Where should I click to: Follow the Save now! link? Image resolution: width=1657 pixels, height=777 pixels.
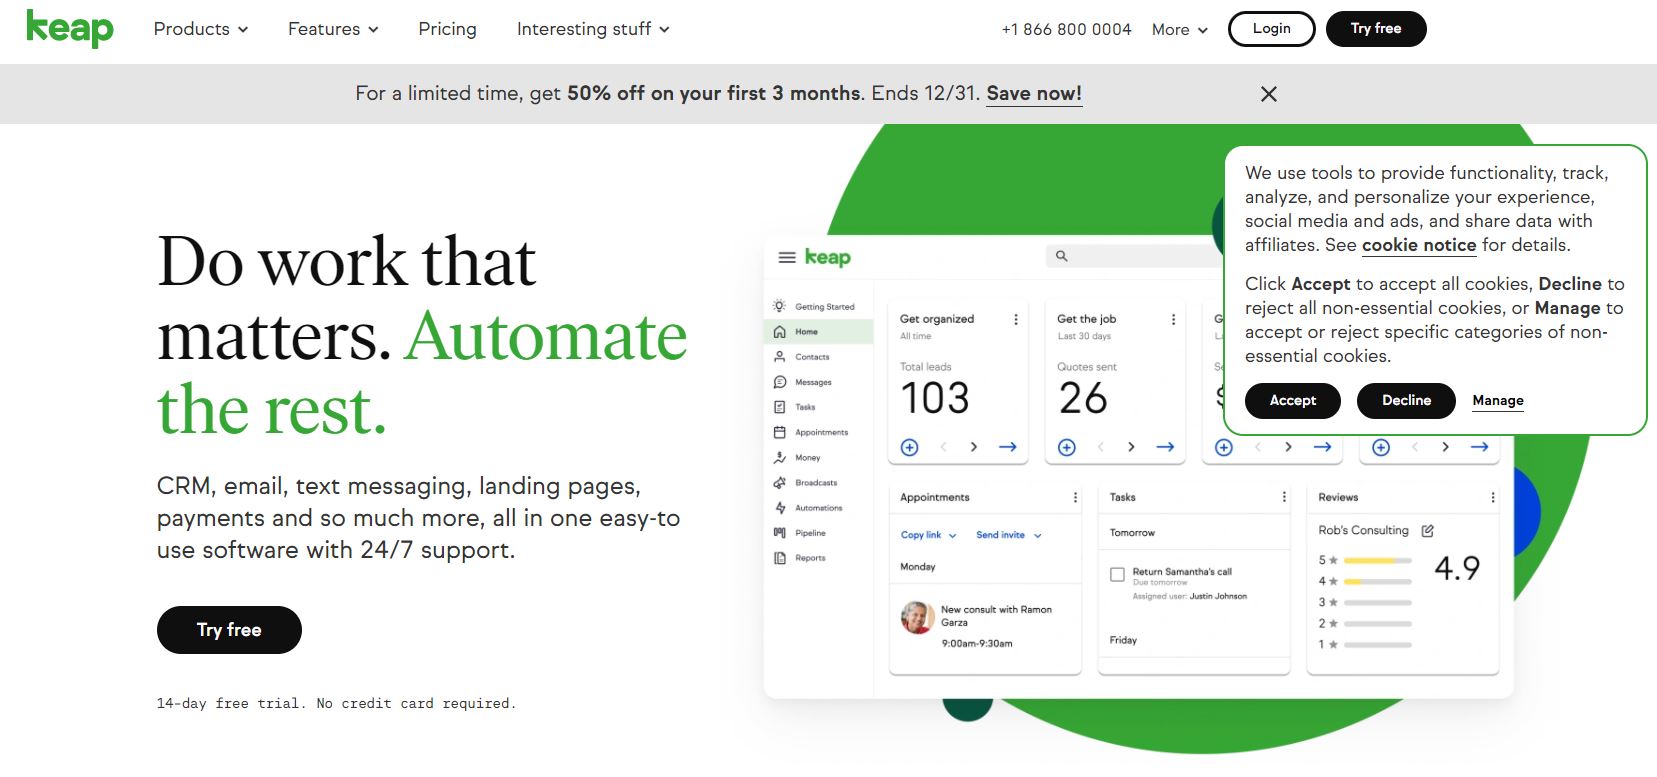[x=1034, y=93]
